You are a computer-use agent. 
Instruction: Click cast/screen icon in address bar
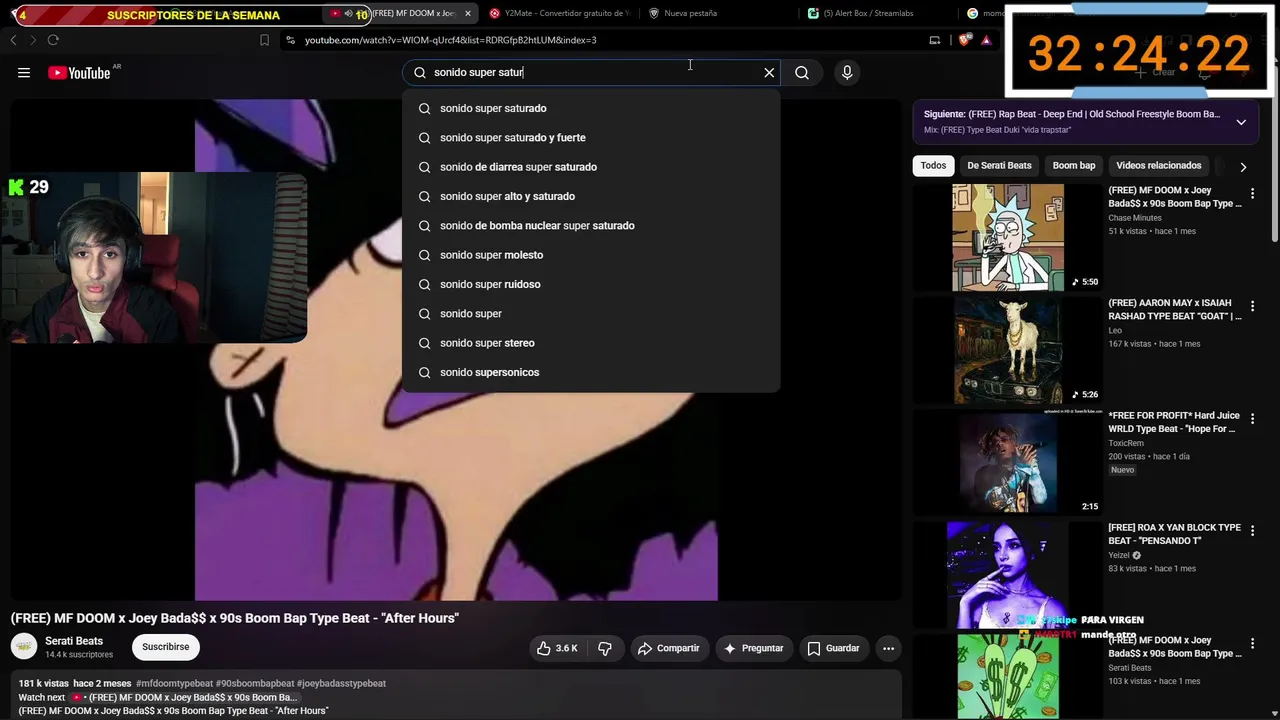[x=934, y=40]
